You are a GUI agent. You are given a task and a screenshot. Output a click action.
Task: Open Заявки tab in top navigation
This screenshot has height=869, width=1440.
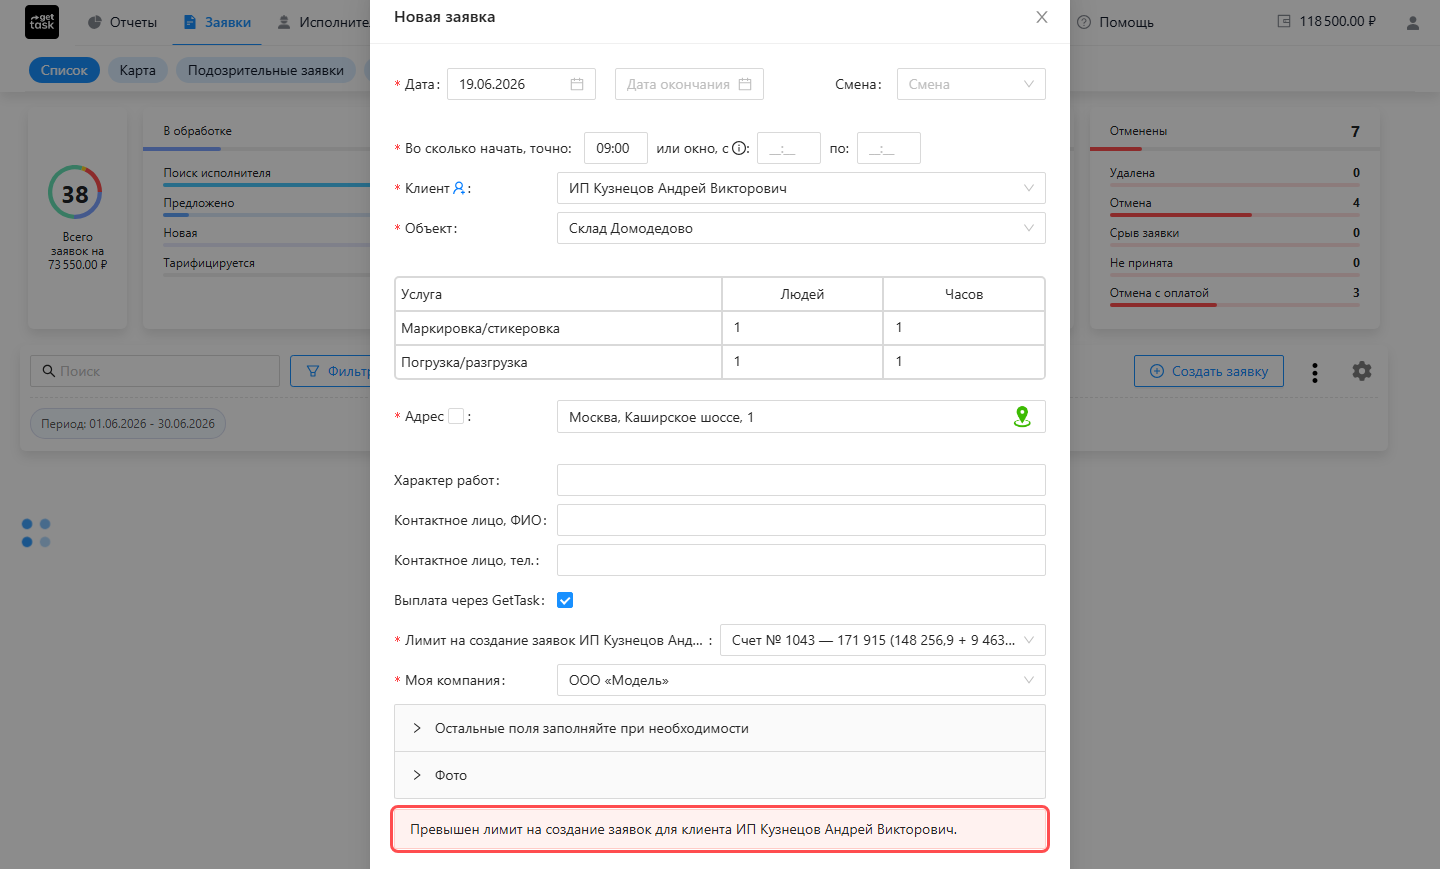217,22
